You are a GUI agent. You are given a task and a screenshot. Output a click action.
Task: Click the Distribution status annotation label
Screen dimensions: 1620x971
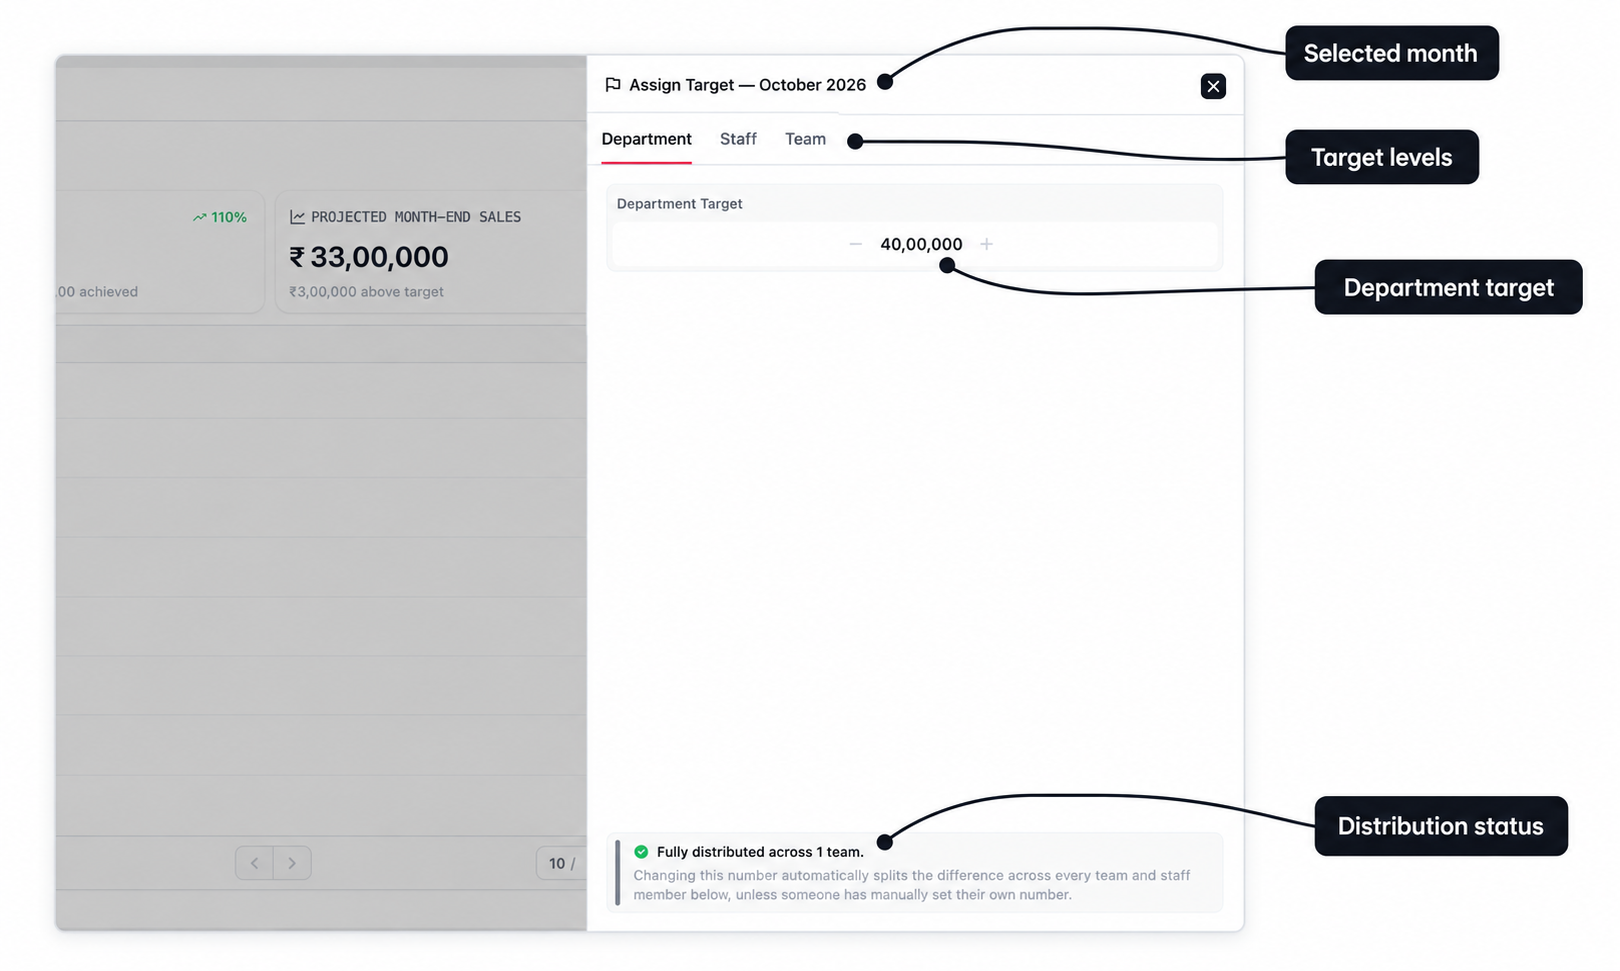[x=1440, y=826]
